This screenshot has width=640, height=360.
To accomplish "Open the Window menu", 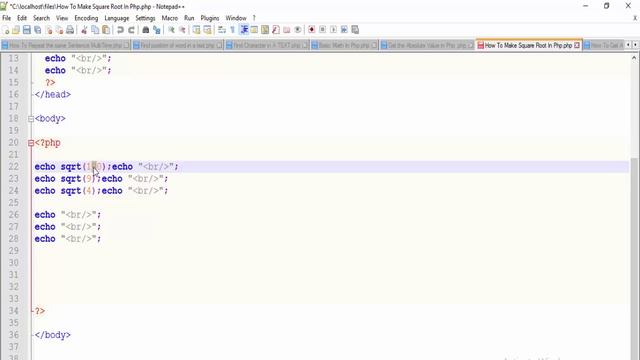I will coord(236,18).
